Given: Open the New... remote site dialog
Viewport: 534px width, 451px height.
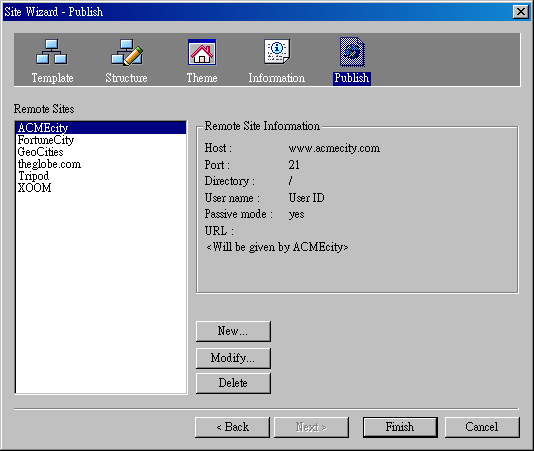Looking at the screenshot, I should 233,331.
